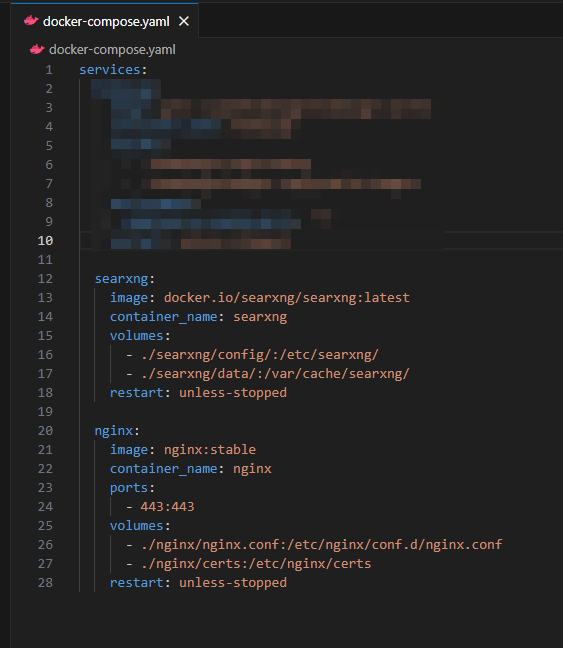Close the docker-compose.yaml tab
The height and width of the screenshot is (648, 563).
[184, 21]
